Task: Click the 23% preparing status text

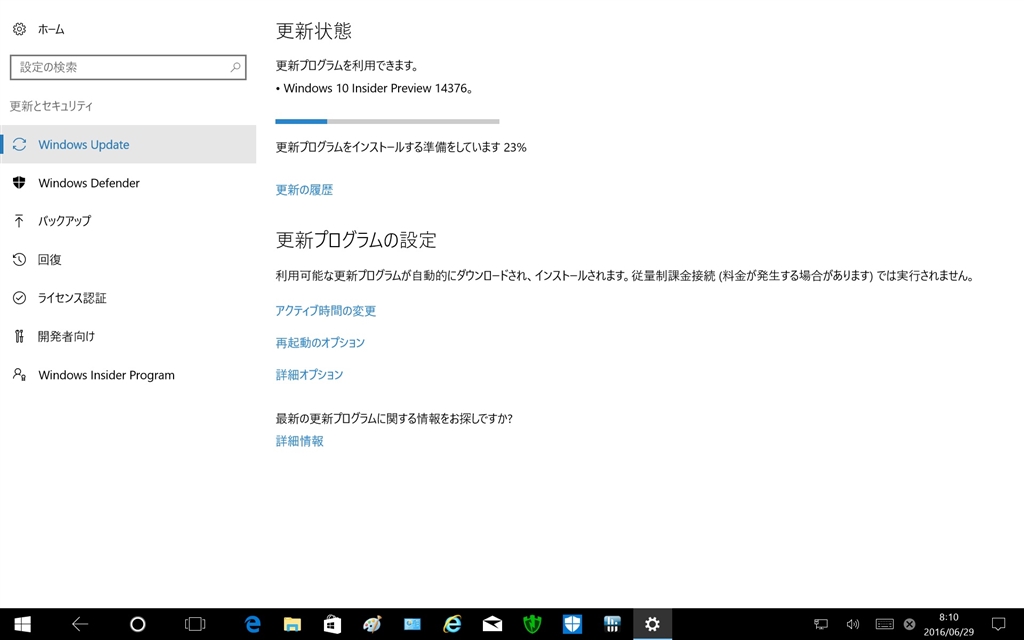Action: point(401,148)
